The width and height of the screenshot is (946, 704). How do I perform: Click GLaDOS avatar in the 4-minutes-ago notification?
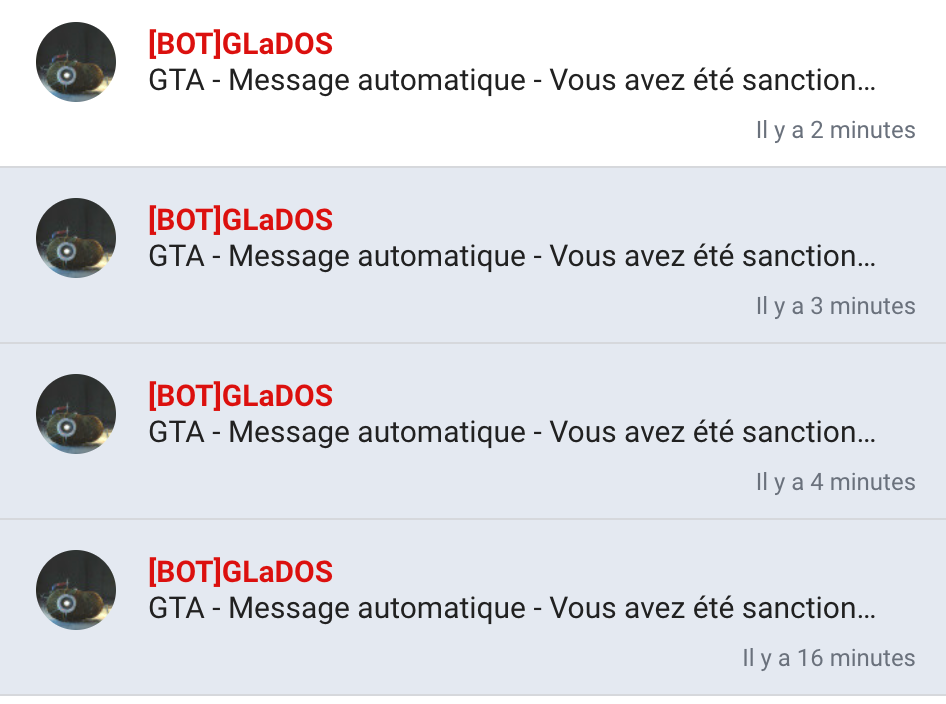click(76, 414)
